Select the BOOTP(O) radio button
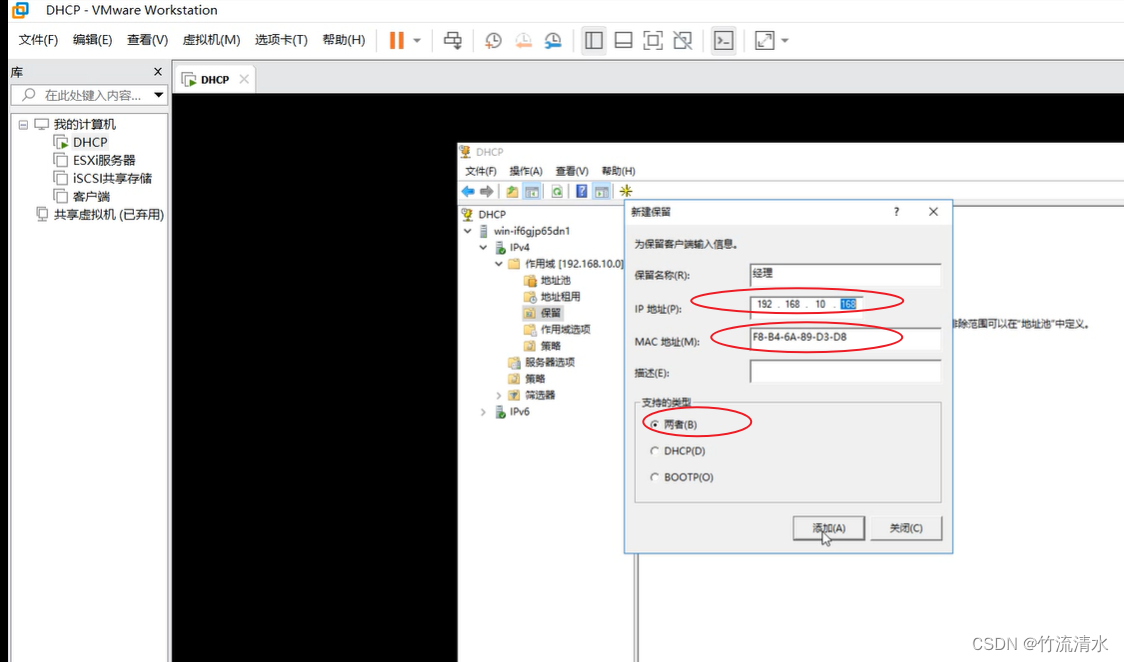Image resolution: width=1124 pixels, height=662 pixels. tap(654, 477)
